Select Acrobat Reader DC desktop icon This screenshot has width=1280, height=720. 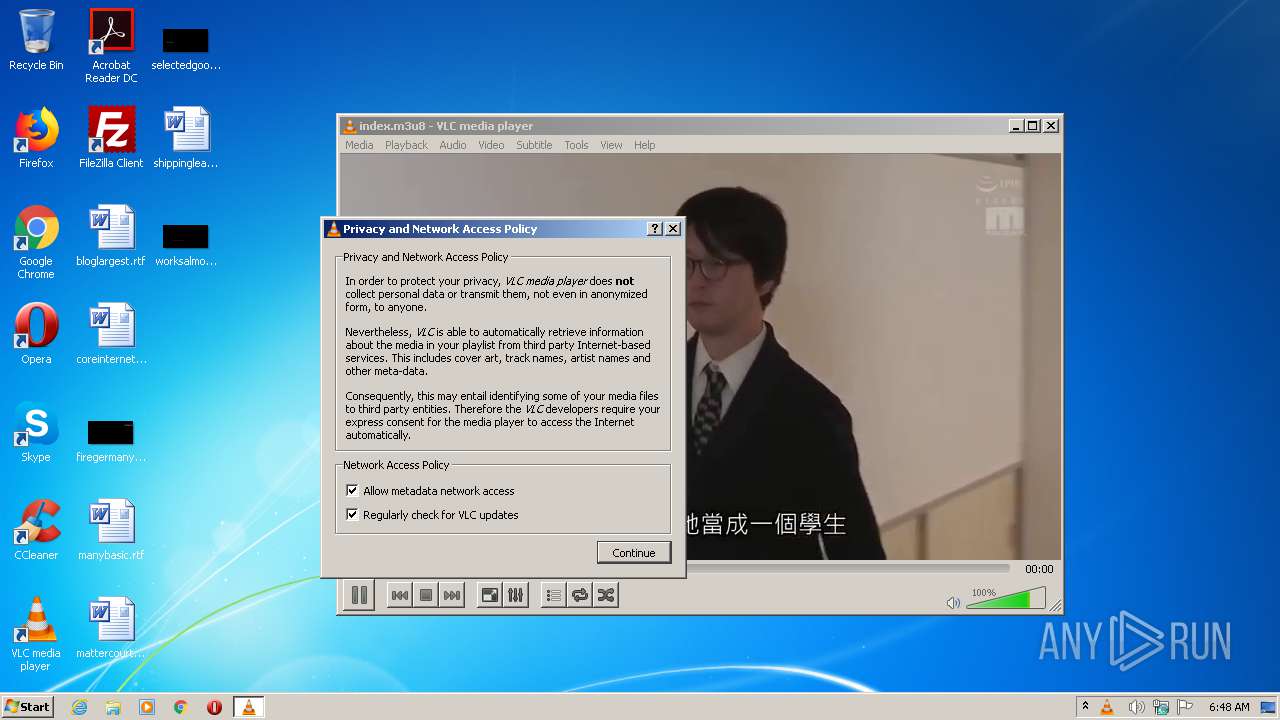pos(111,45)
